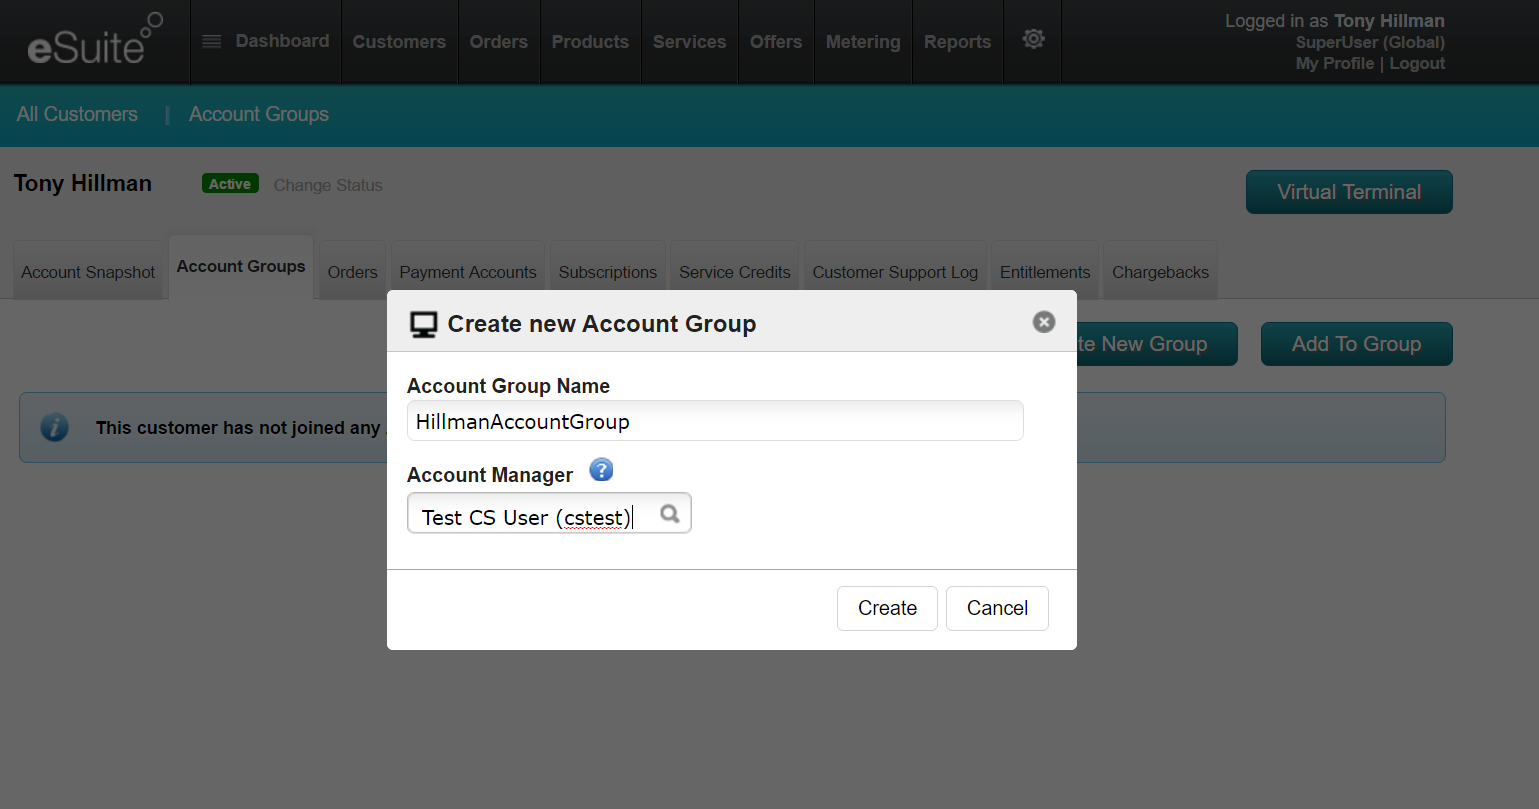The image size is (1539, 809).
Task: Open the Reports menu
Action: (957, 42)
